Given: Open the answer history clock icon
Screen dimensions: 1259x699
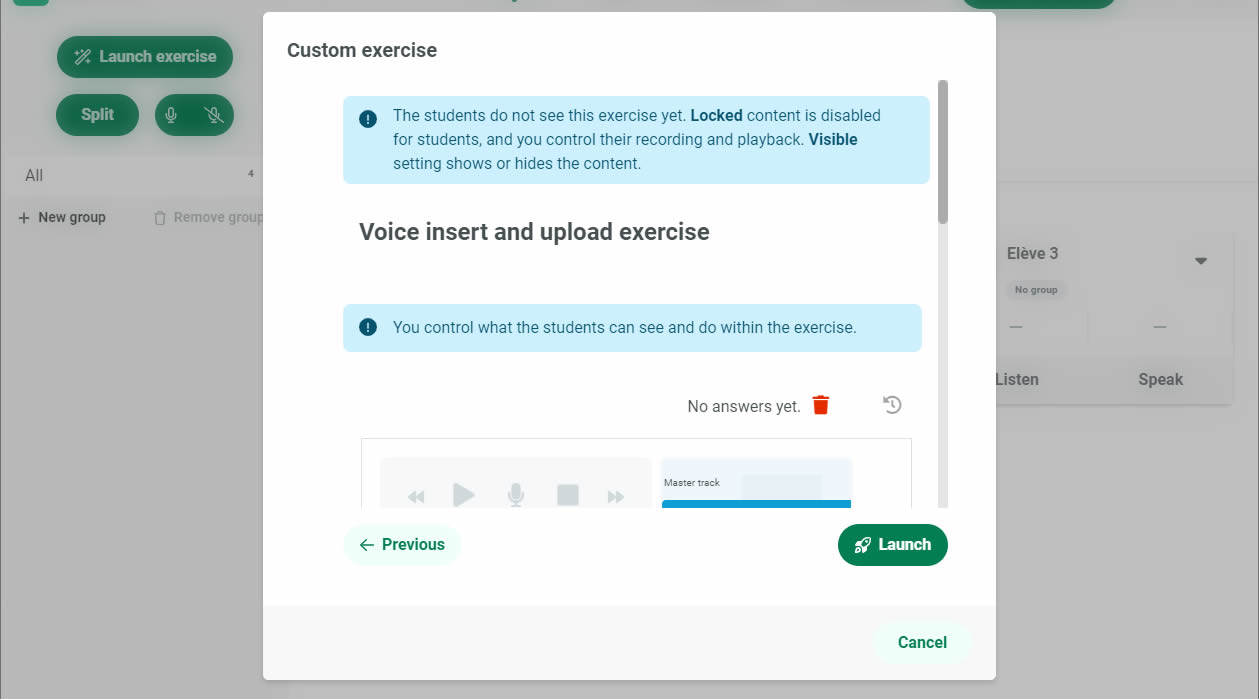Looking at the screenshot, I should tap(892, 405).
